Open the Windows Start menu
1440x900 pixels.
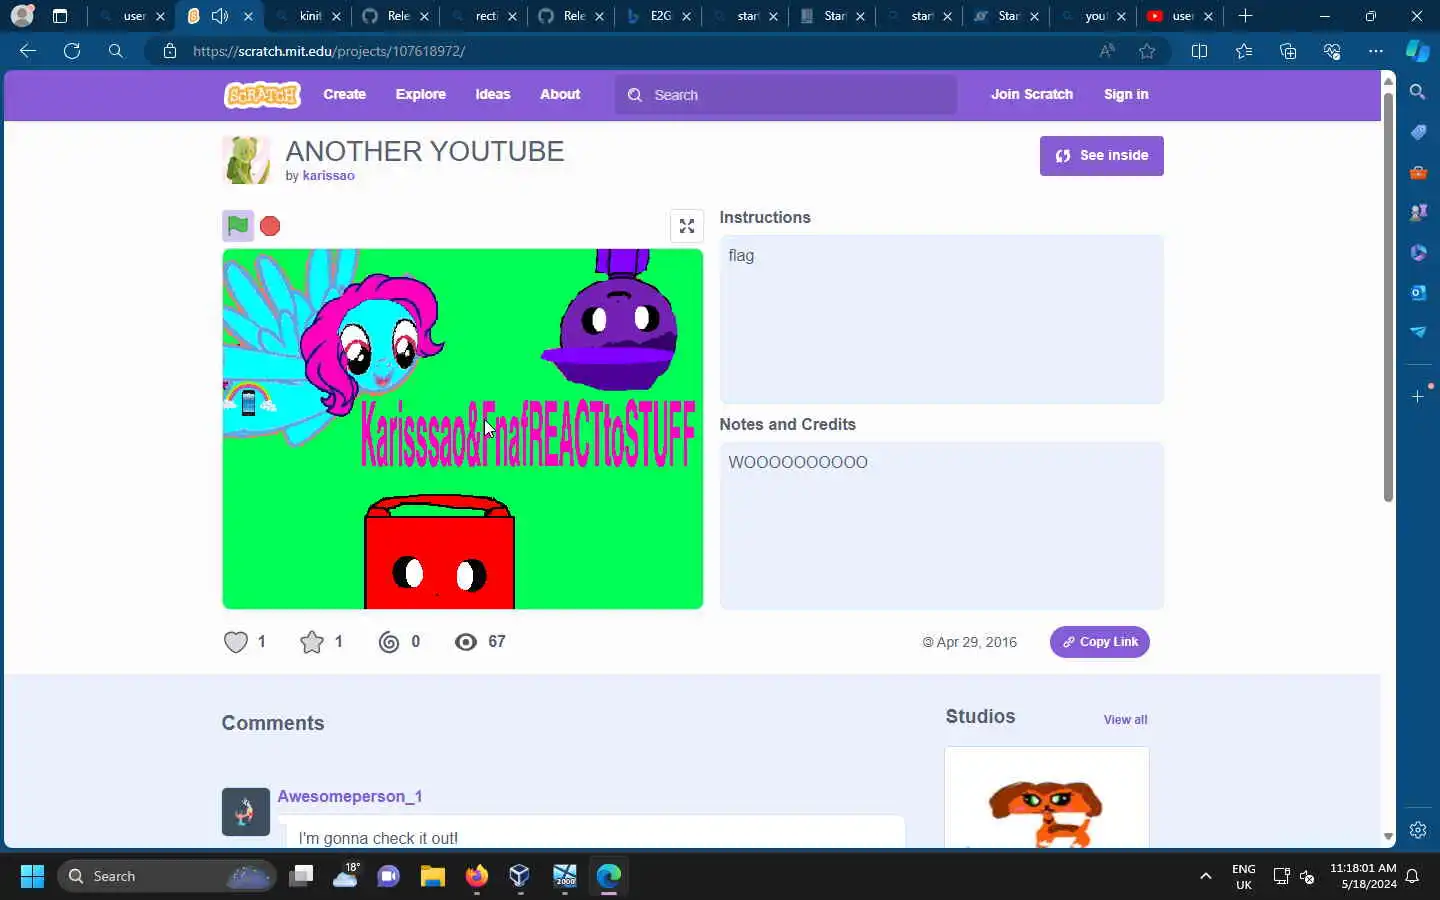pyautogui.click(x=32, y=876)
